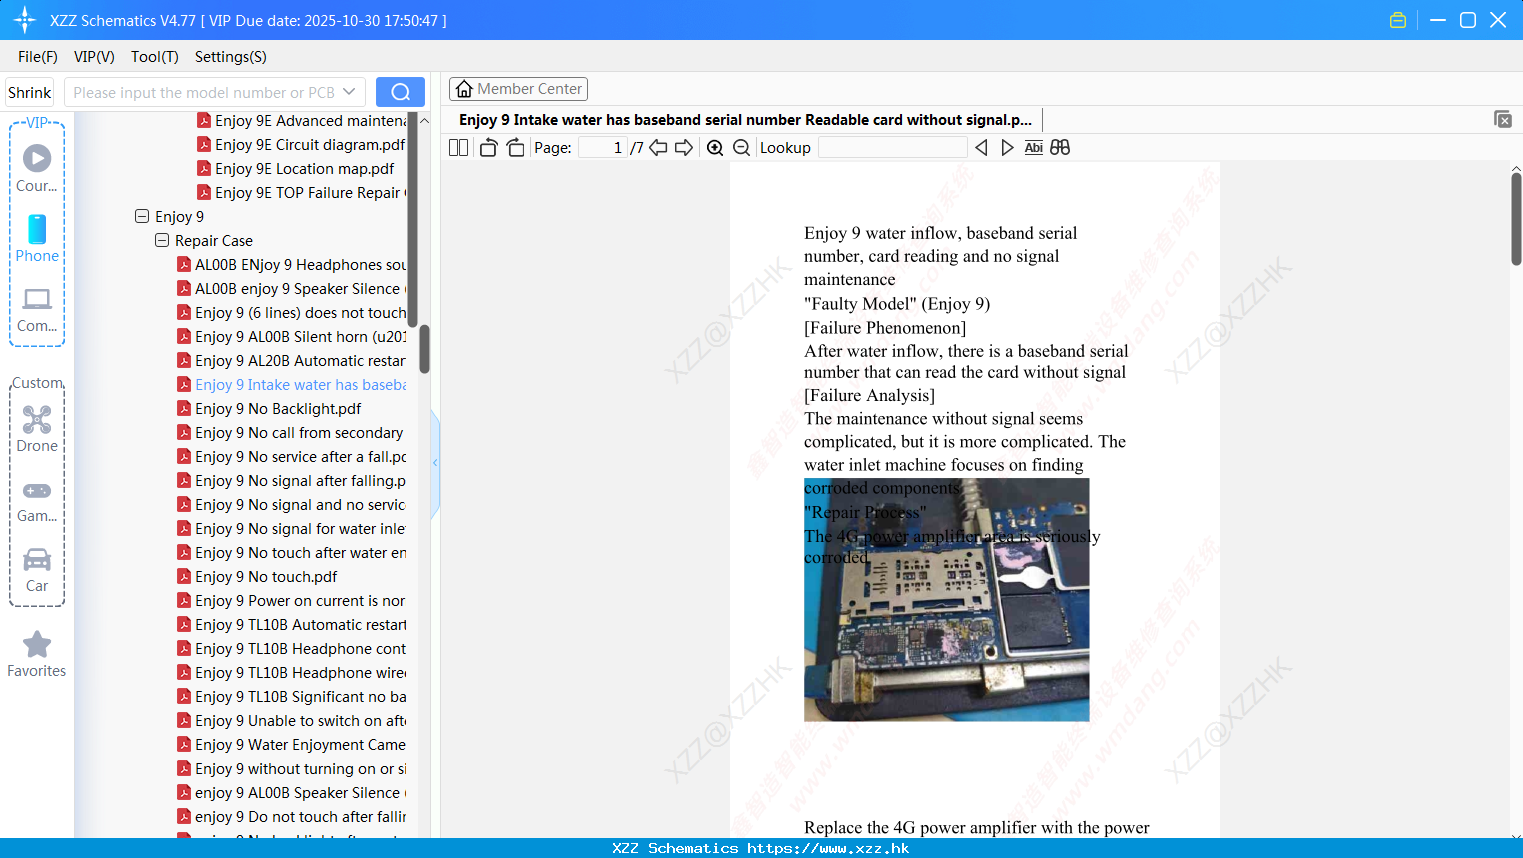The height and width of the screenshot is (858, 1523).
Task: Open Enjoy 9 TL10B Significant no backlight
Action: pos(291,696)
